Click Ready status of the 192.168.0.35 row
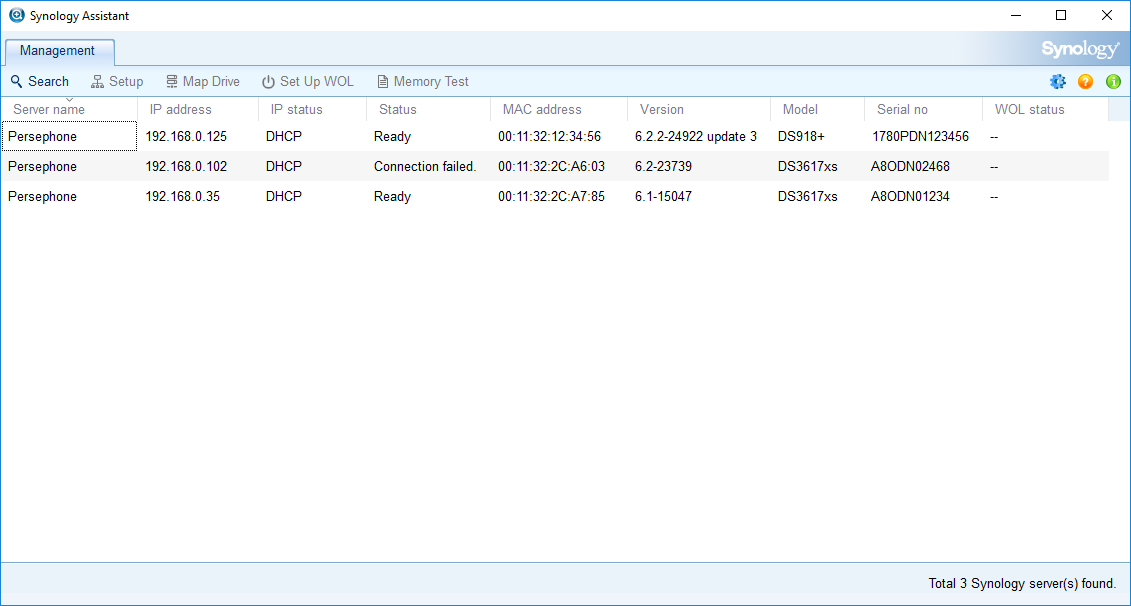 coord(392,196)
